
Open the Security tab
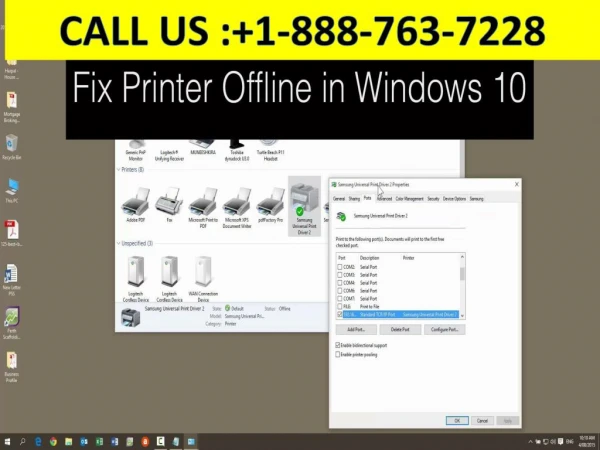click(x=434, y=199)
